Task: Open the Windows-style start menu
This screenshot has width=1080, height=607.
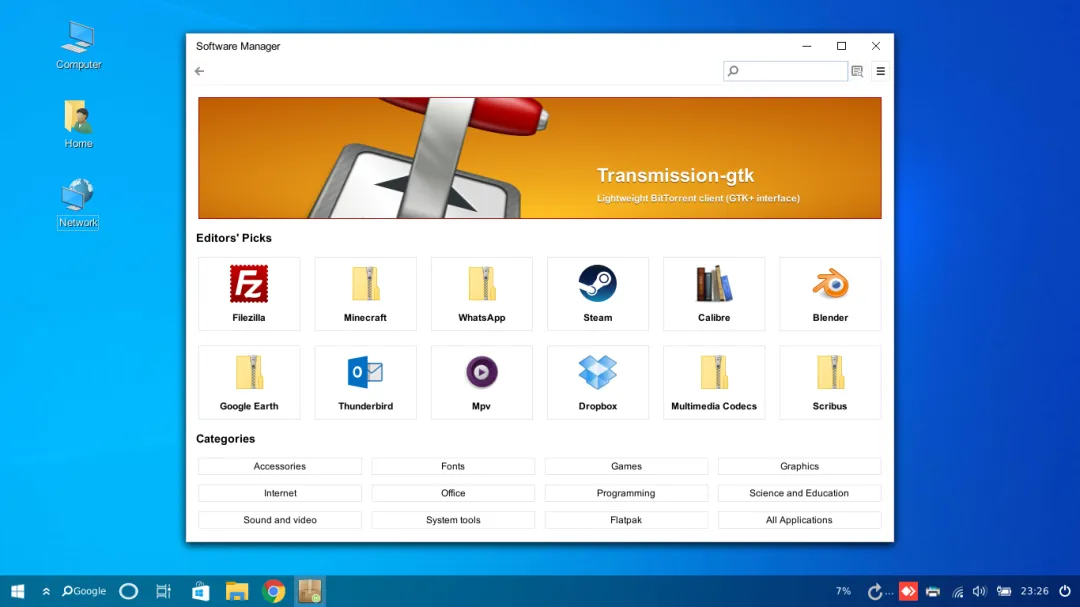Action: click(18, 591)
